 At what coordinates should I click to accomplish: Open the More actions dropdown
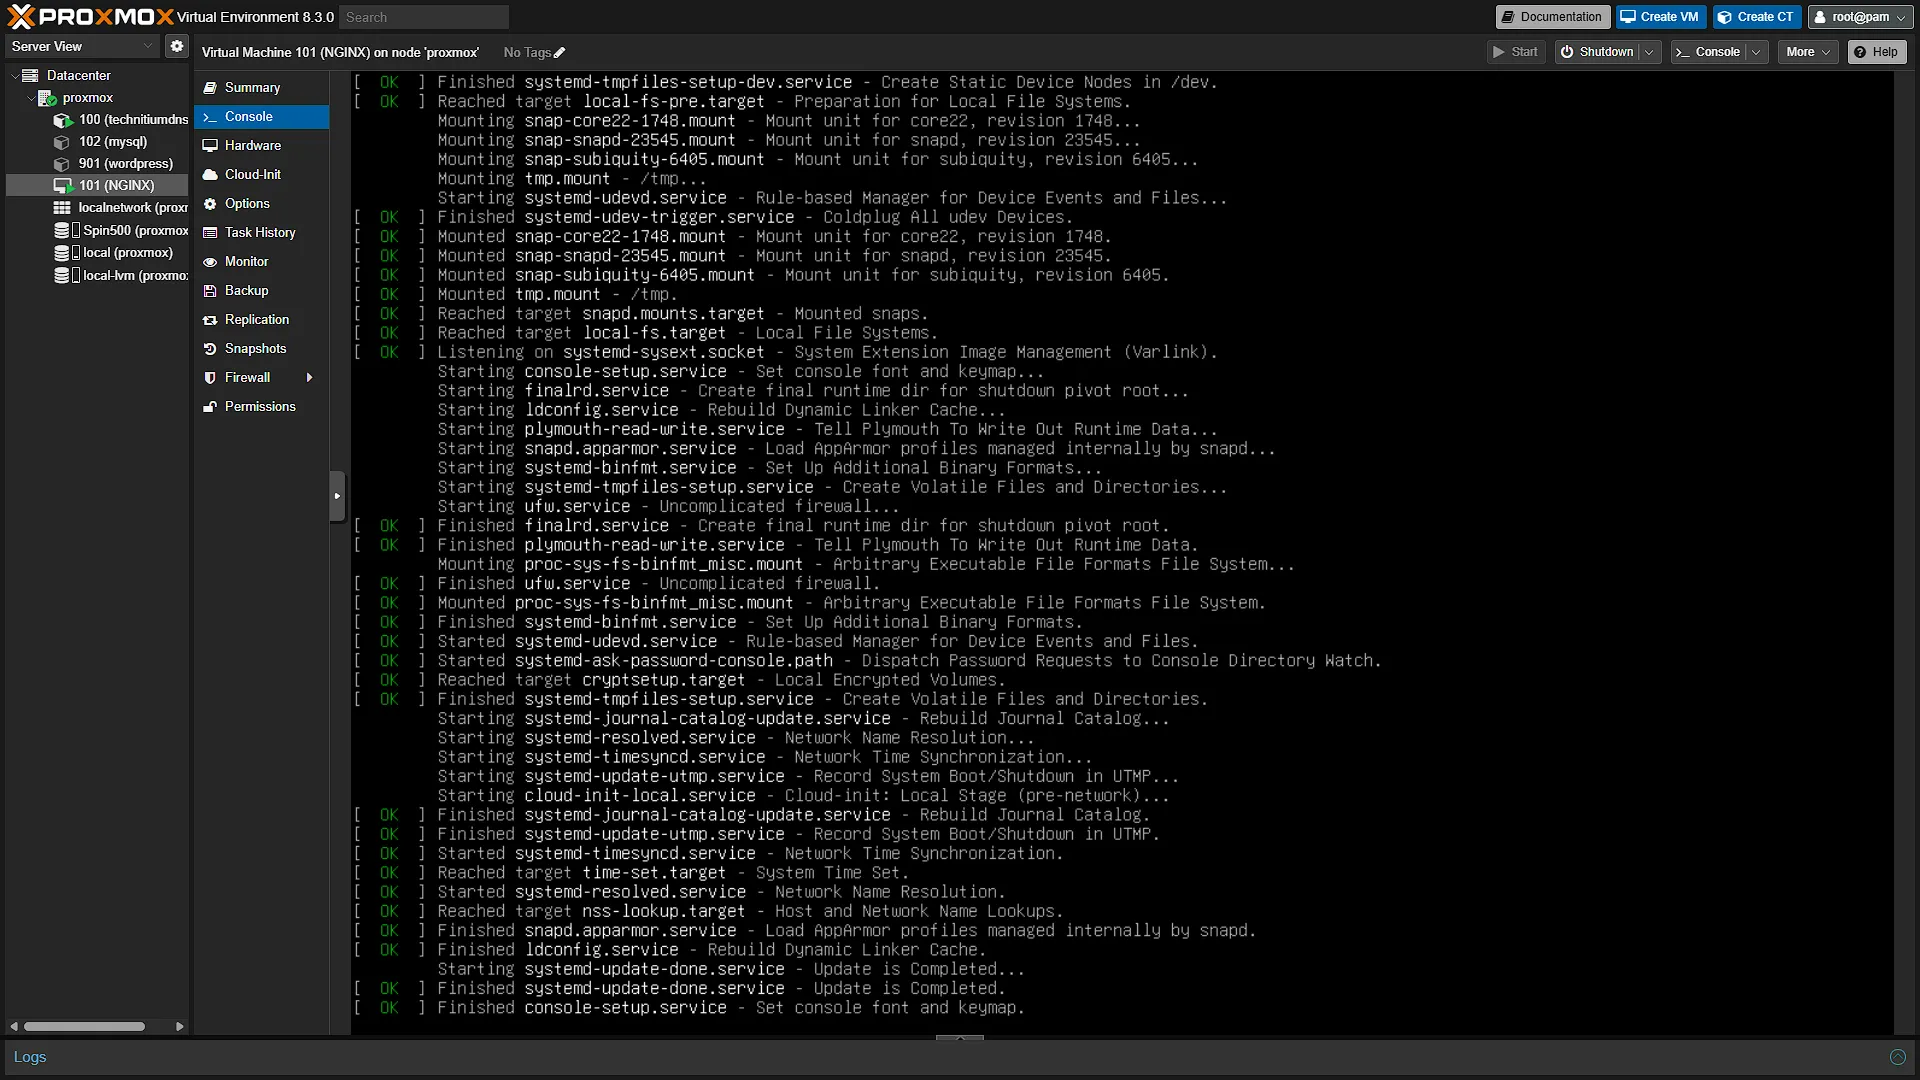[x=1808, y=52]
